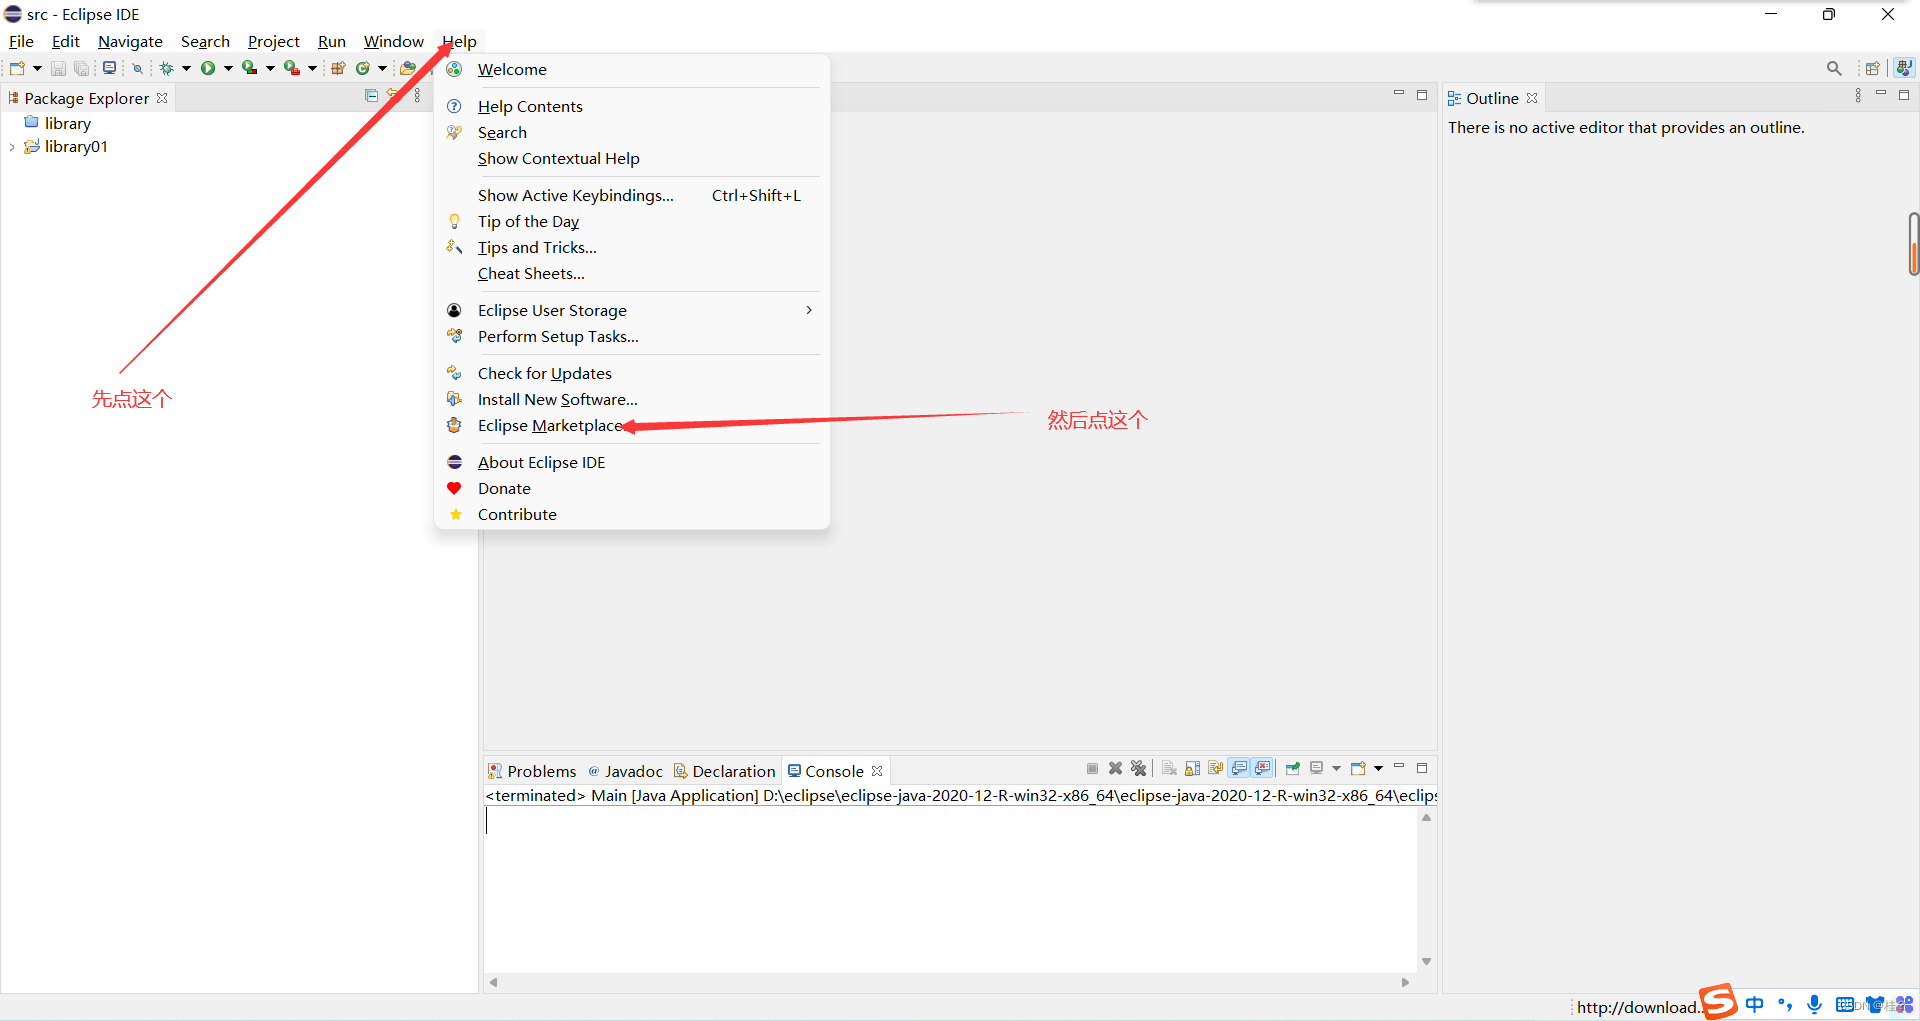This screenshot has width=1920, height=1021.
Task: Expand the Eclipse User Storage submenu arrow
Action: click(809, 310)
